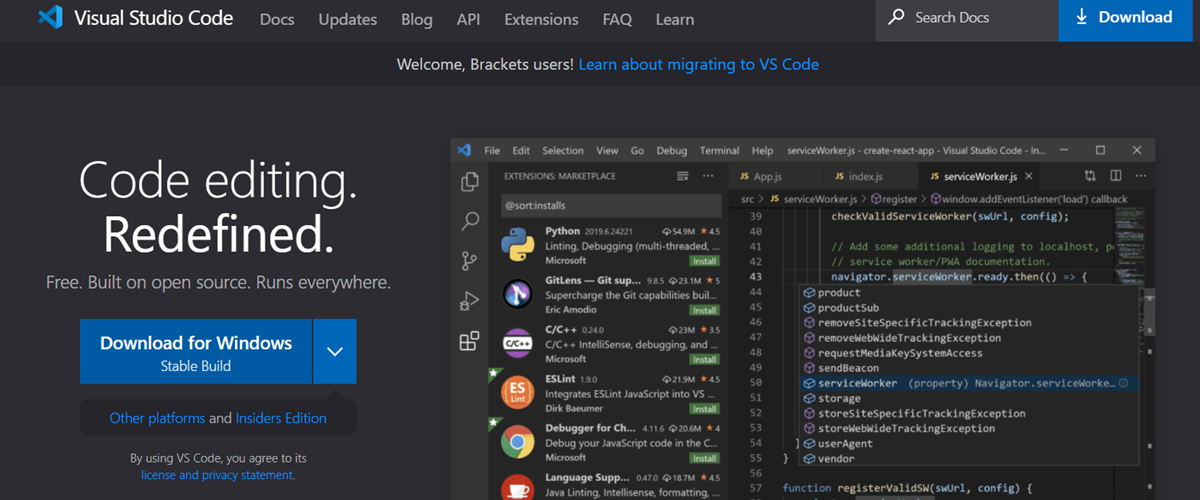The image size is (1200, 500).
Task: Open Learn in site navigation
Action: coord(675,19)
